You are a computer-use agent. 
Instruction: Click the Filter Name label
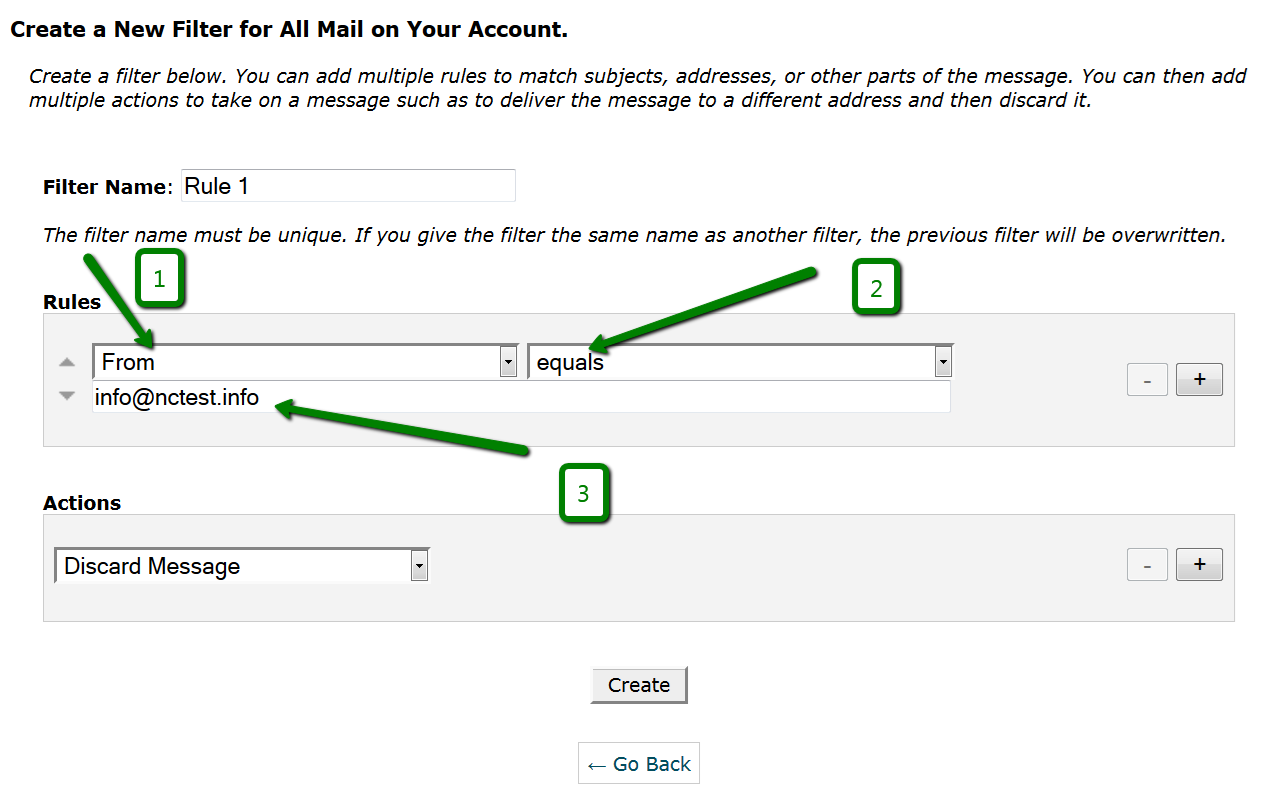[106, 187]
